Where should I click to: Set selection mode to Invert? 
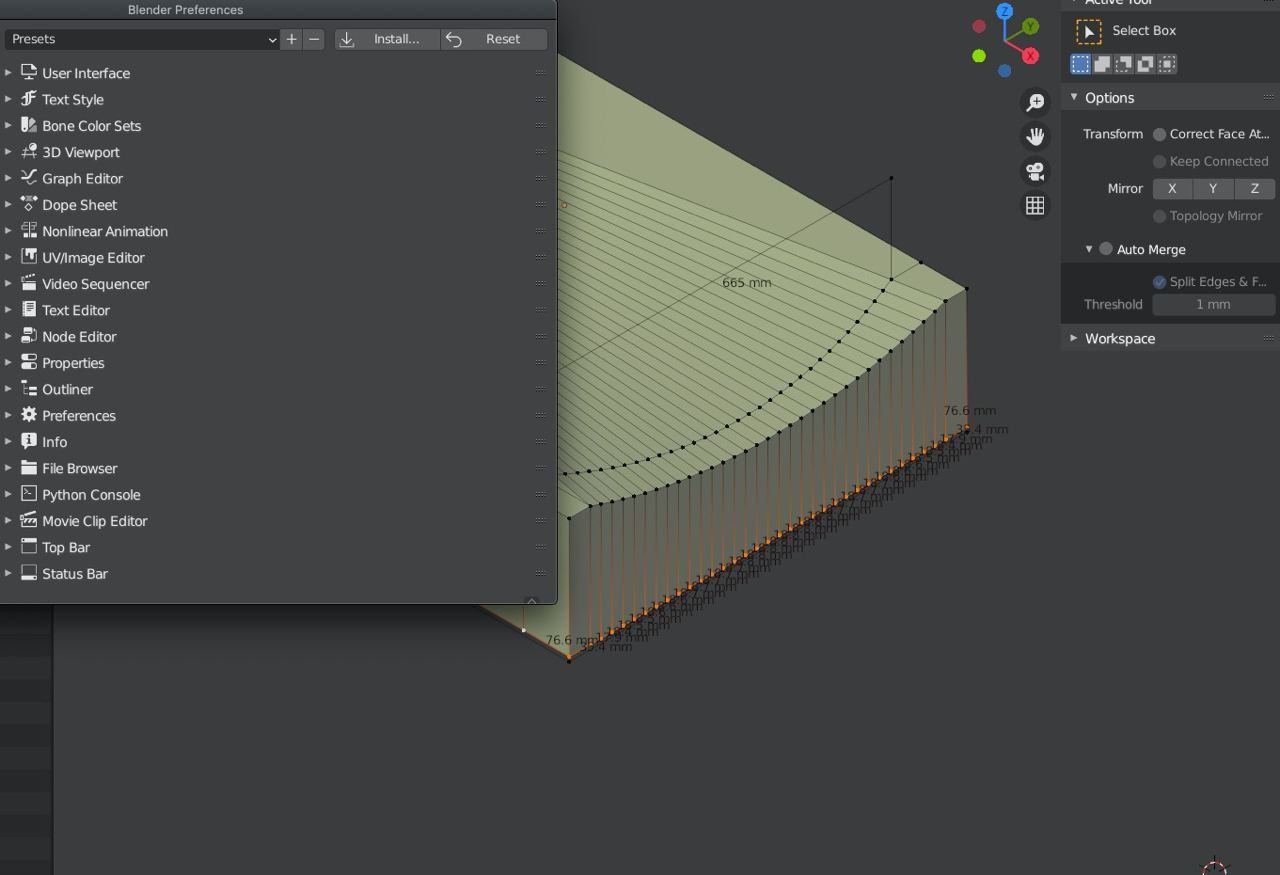point(1145,64)
